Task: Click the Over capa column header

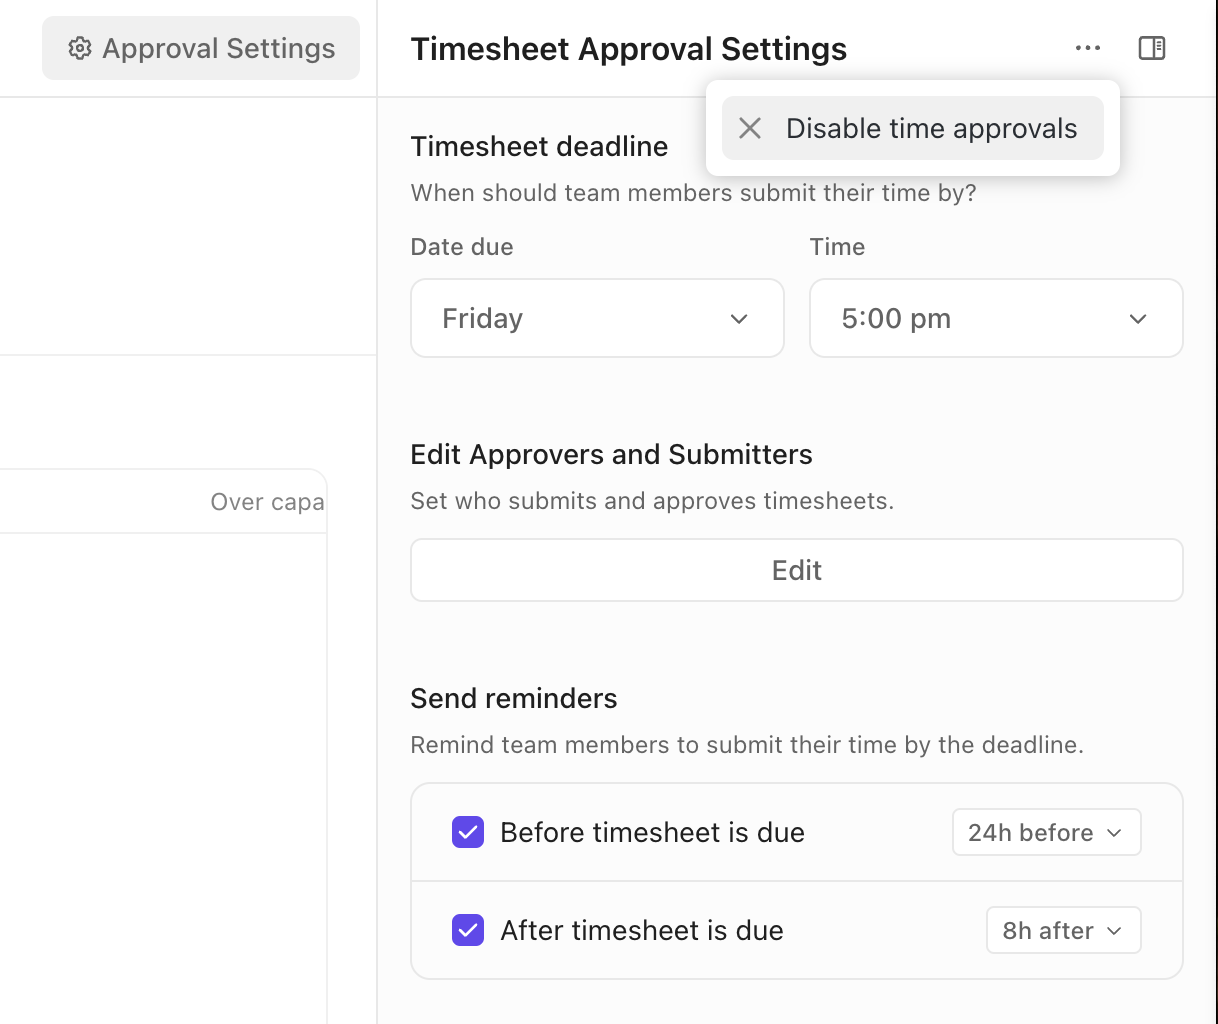Action: point(267,502)
